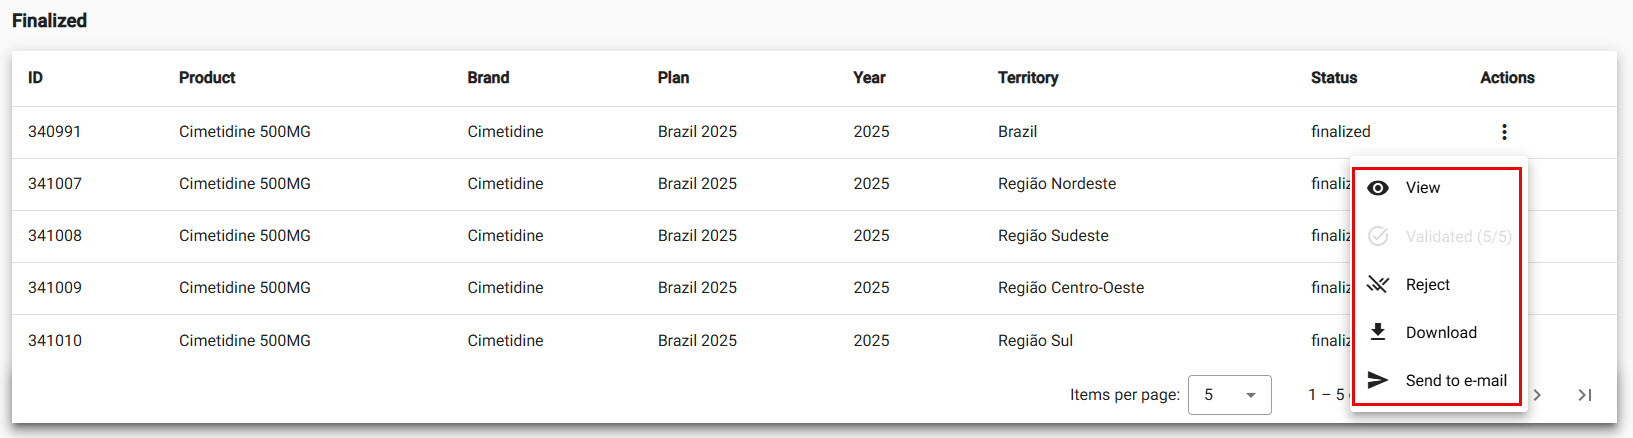1633x438 pixels.
Task: Choose Reject in the context menu
Action: click(x=1427, y=285)
